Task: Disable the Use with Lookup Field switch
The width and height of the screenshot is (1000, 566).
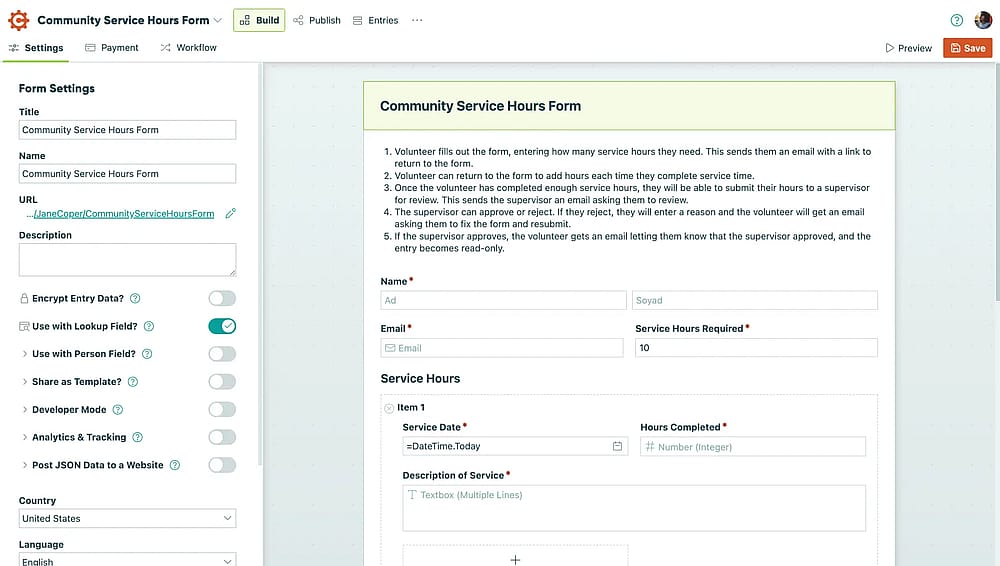Action: (x=222, y=326)
